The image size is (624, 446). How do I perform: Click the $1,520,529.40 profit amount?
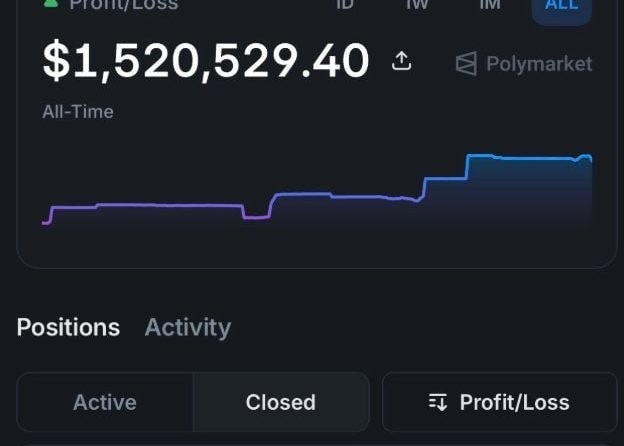205,62
